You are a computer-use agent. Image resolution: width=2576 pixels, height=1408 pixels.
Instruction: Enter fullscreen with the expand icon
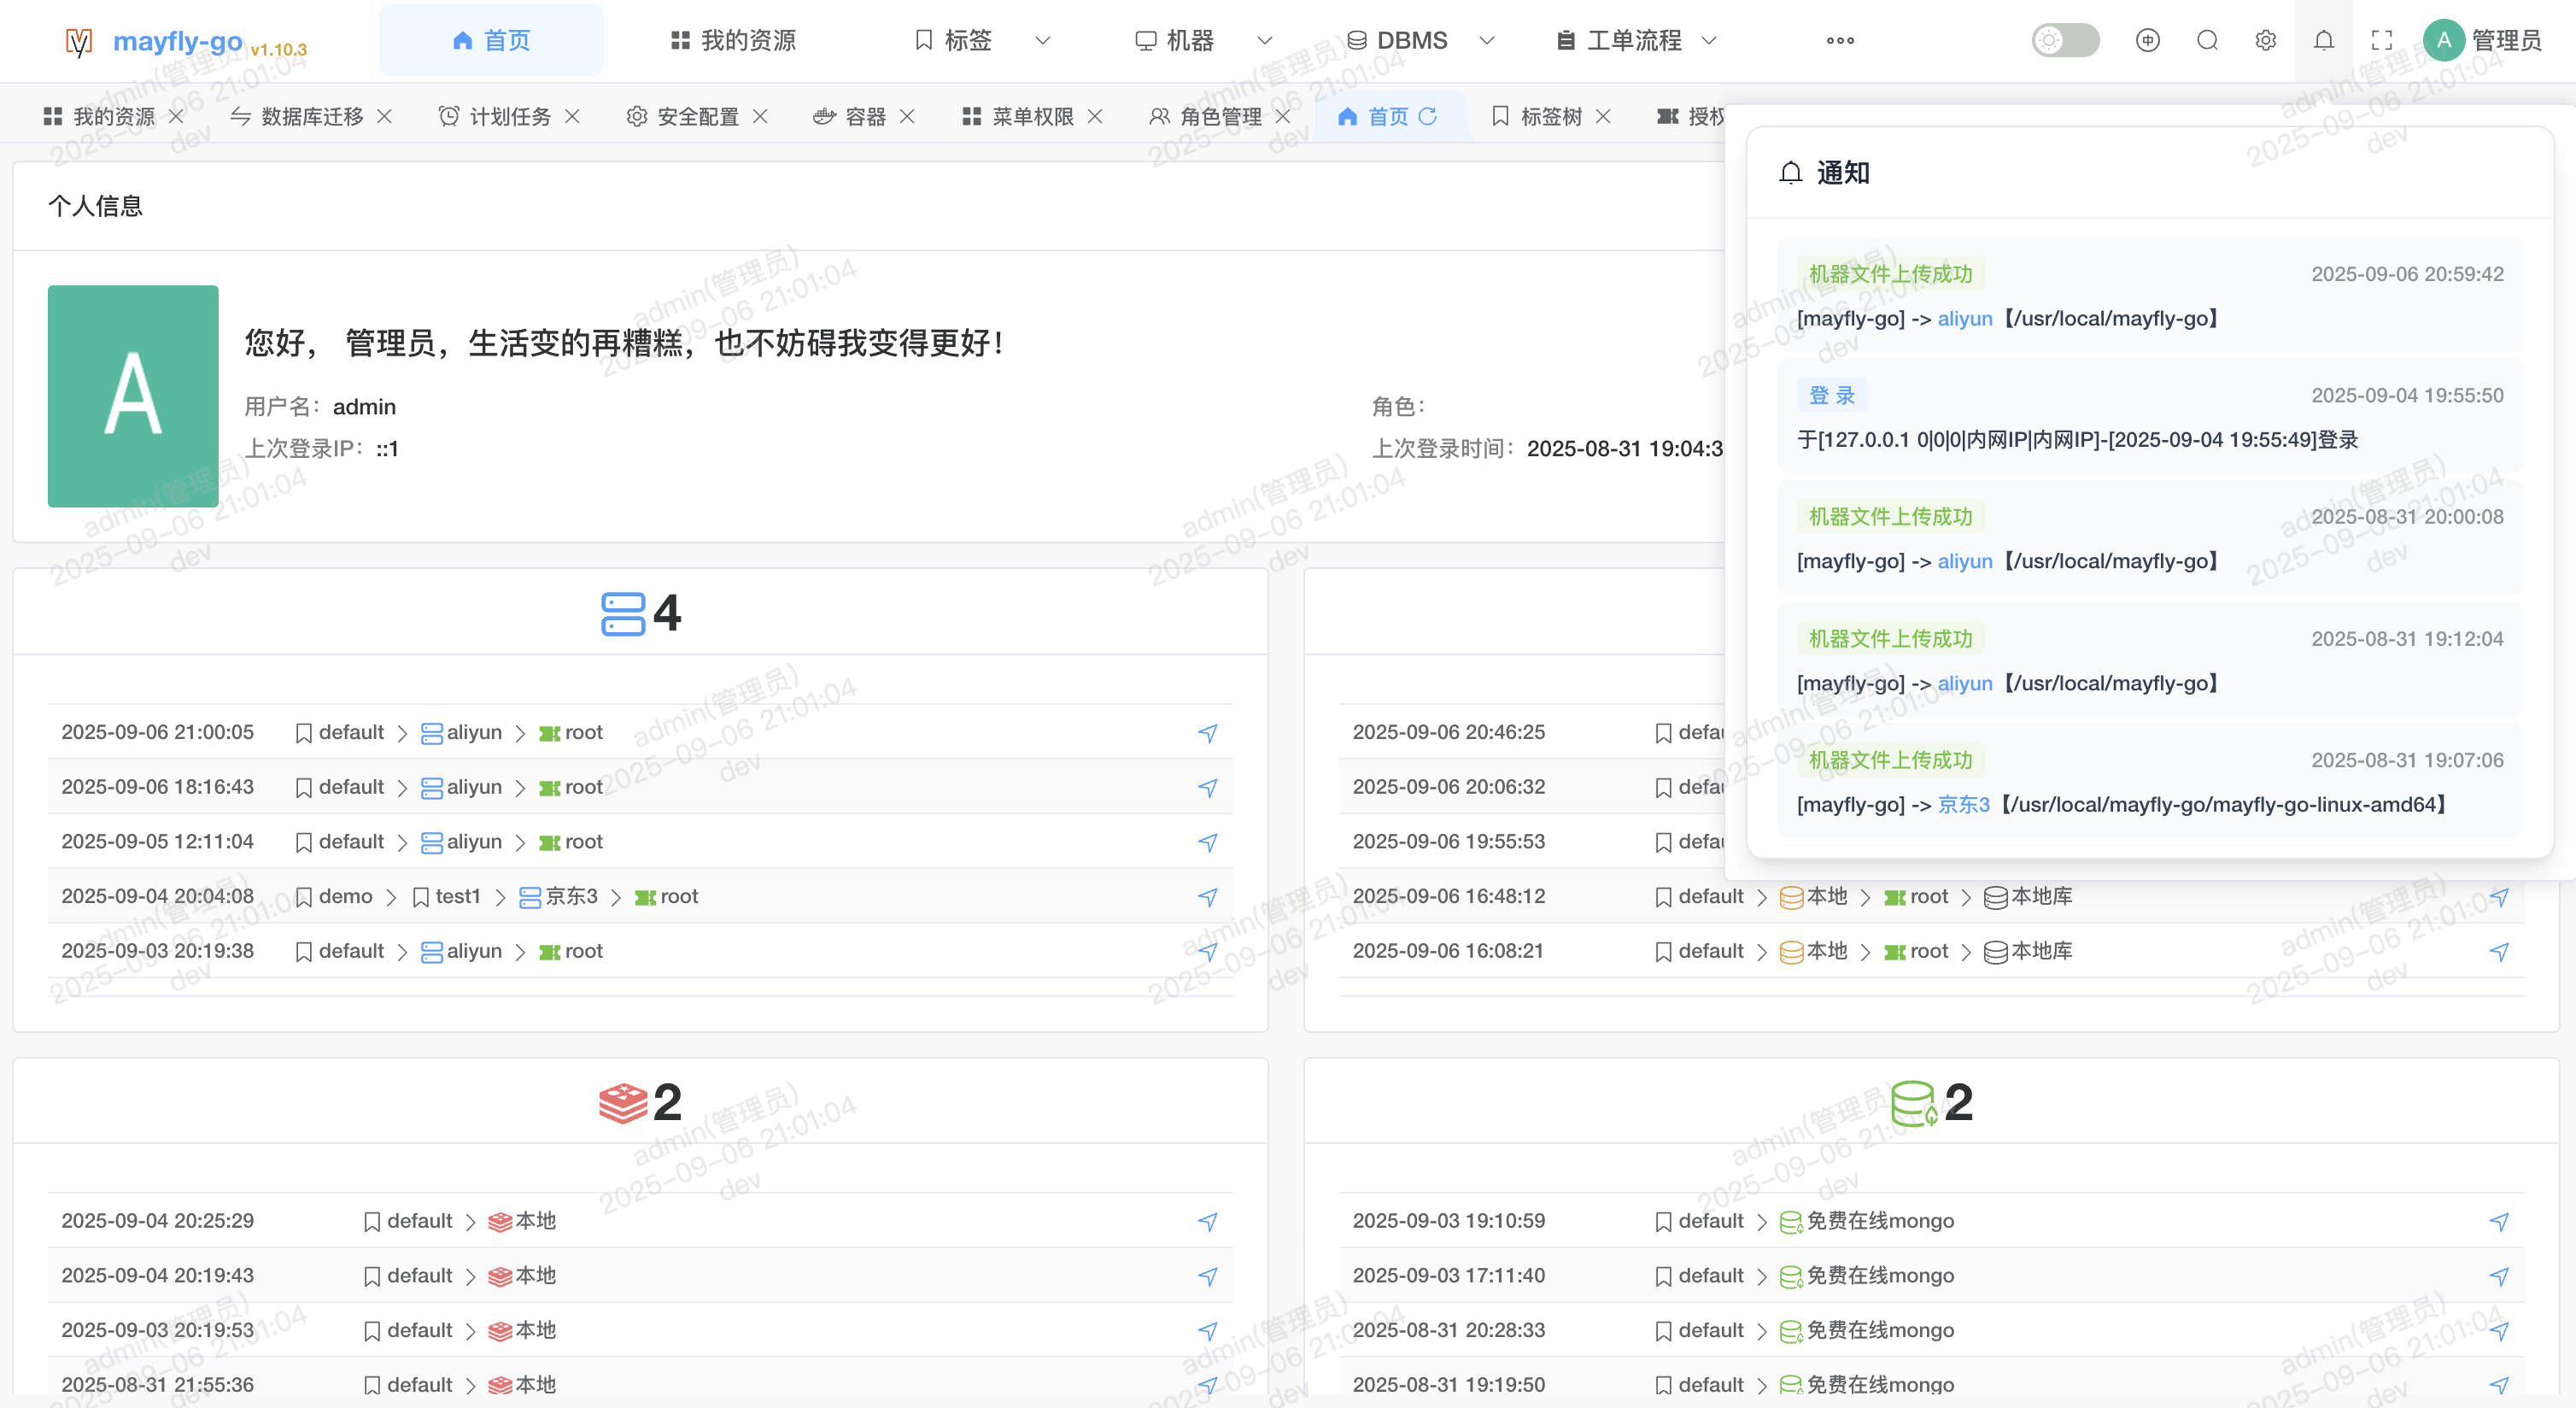point(2382,40)
